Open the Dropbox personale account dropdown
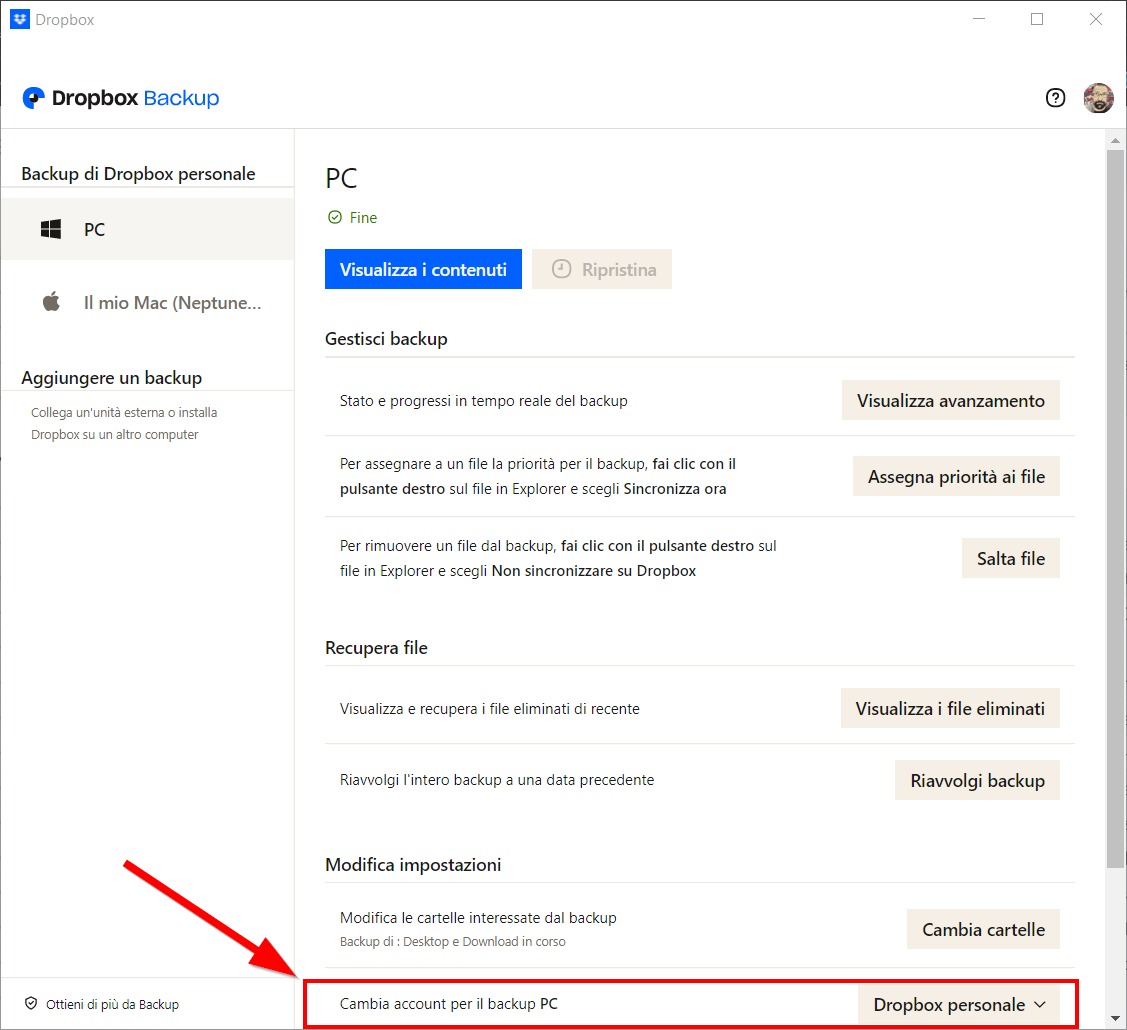 click(x=959, y=1004)
